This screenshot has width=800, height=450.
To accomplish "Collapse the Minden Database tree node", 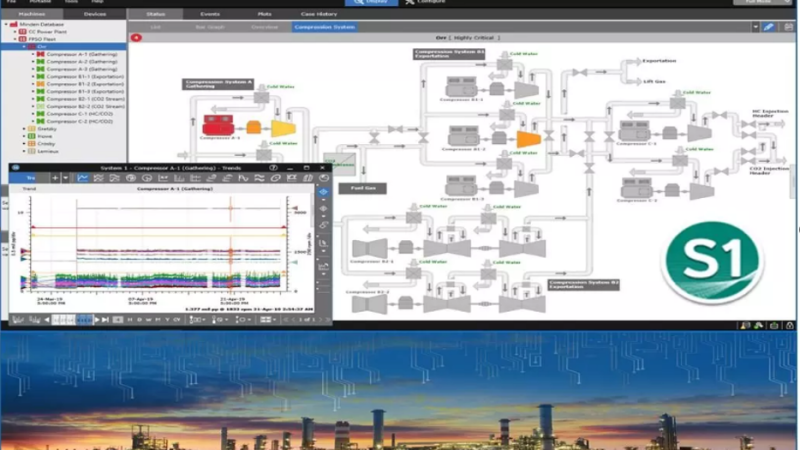I will [x=5, y=26].
